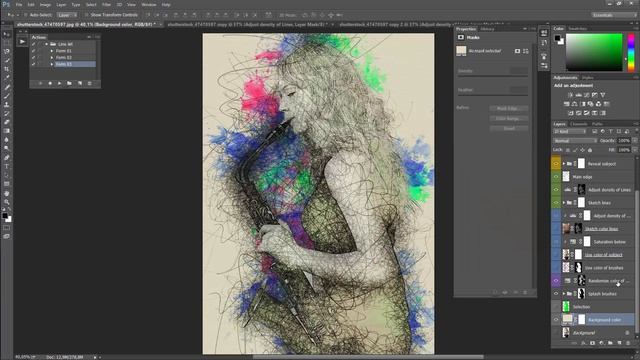
Task: Add a Vibrance adjustment
Action: 602,95
